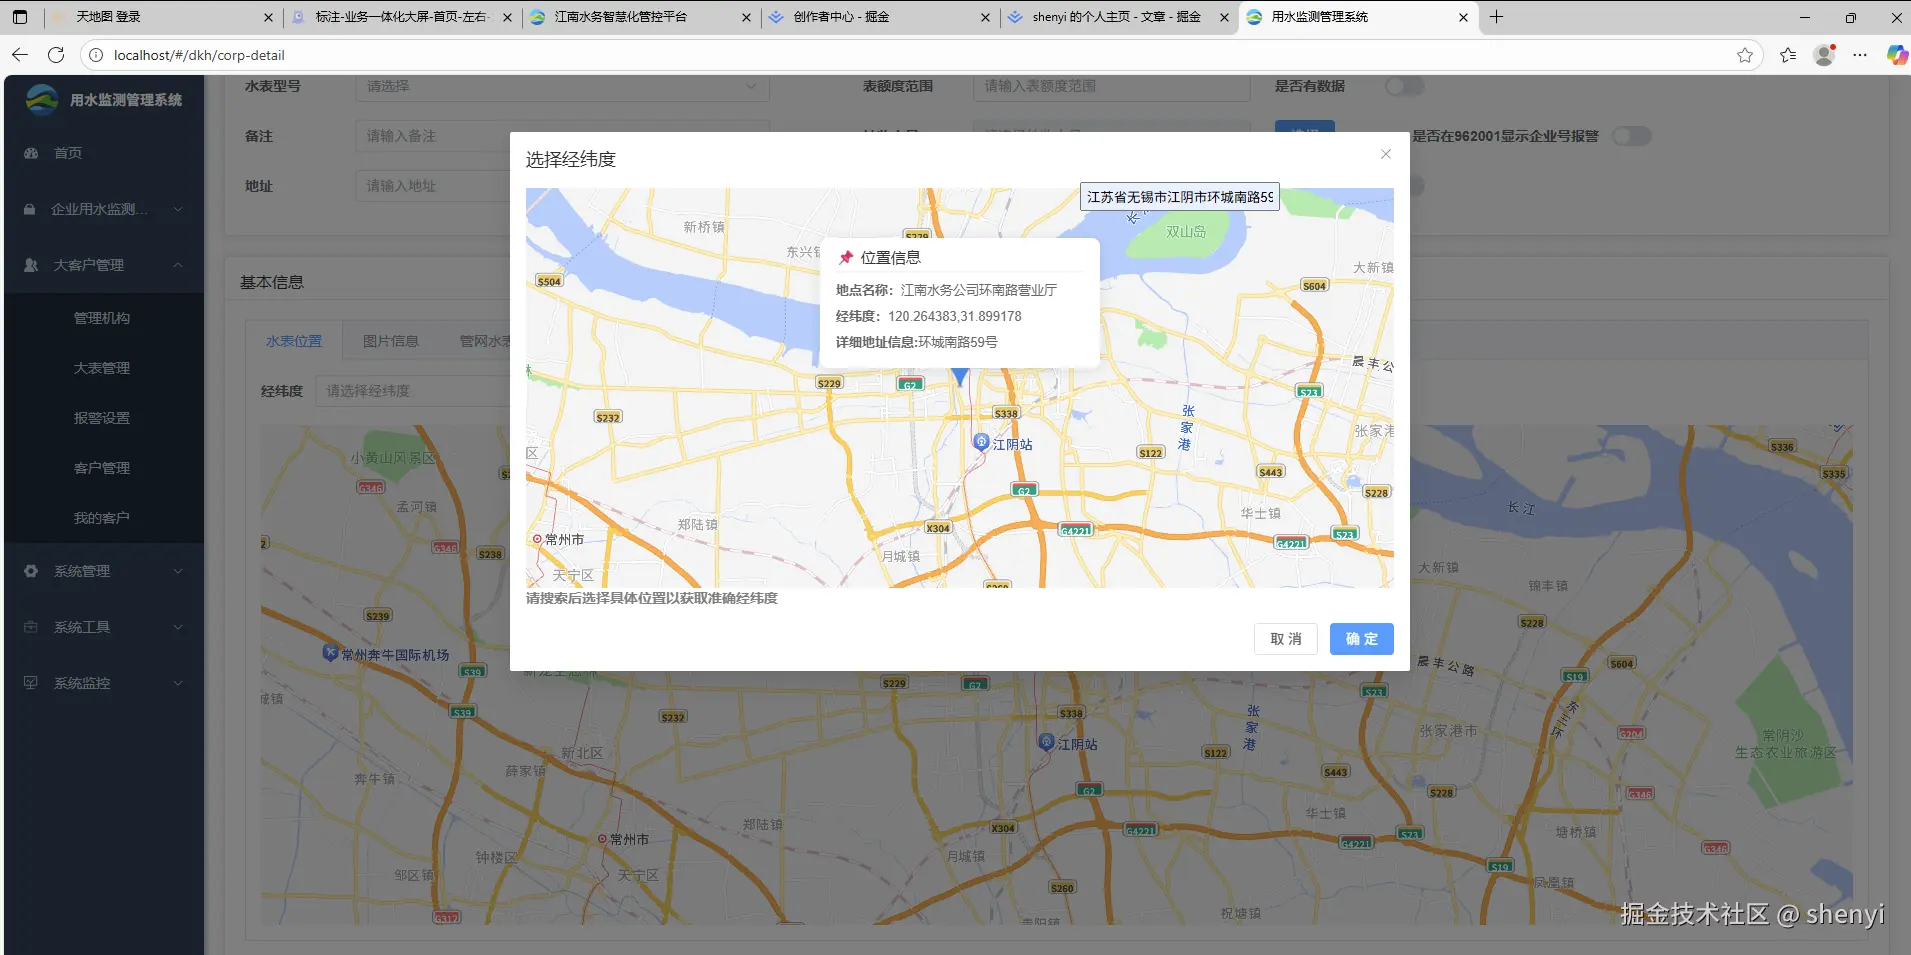The image size is (1911, 955).
Task: Cancel the dialog with 取消 button
Action: pos(1286,639)
